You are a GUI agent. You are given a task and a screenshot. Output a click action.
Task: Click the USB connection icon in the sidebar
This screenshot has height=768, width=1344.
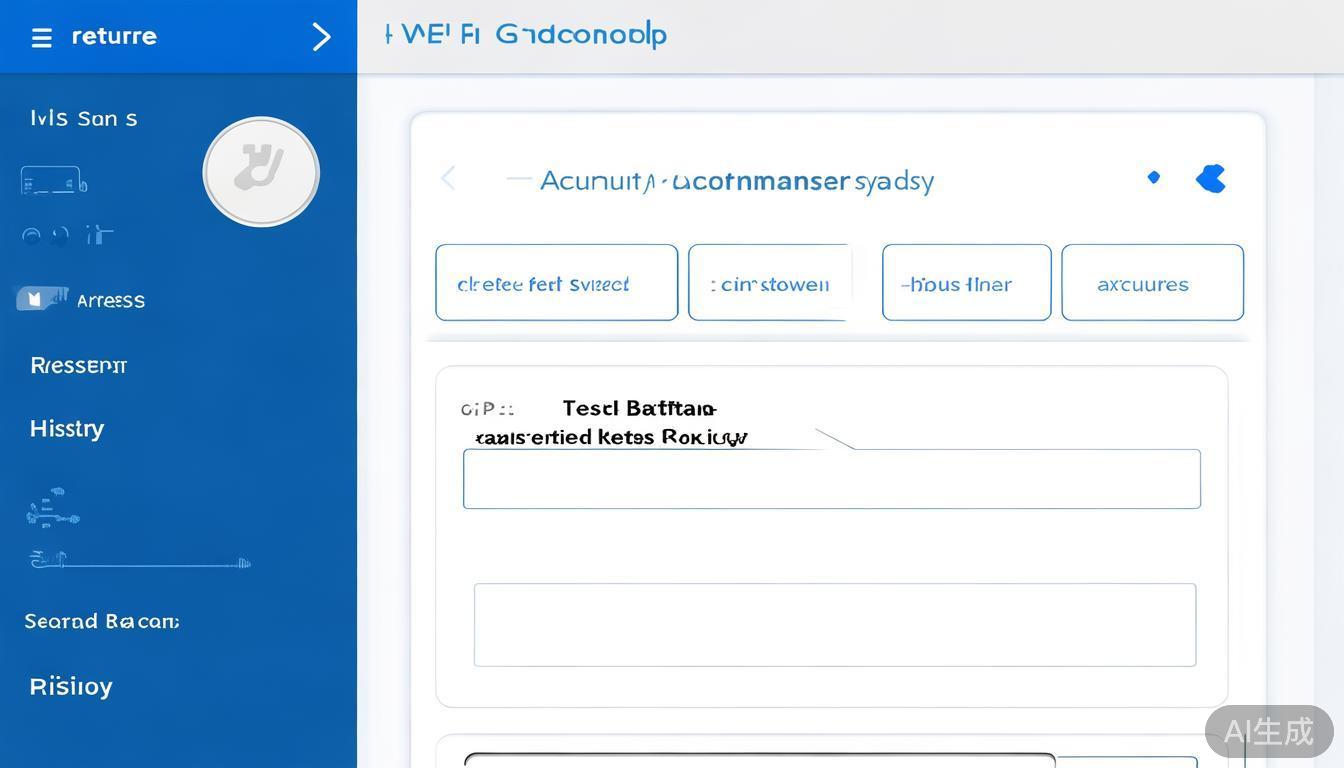(52, 508)
